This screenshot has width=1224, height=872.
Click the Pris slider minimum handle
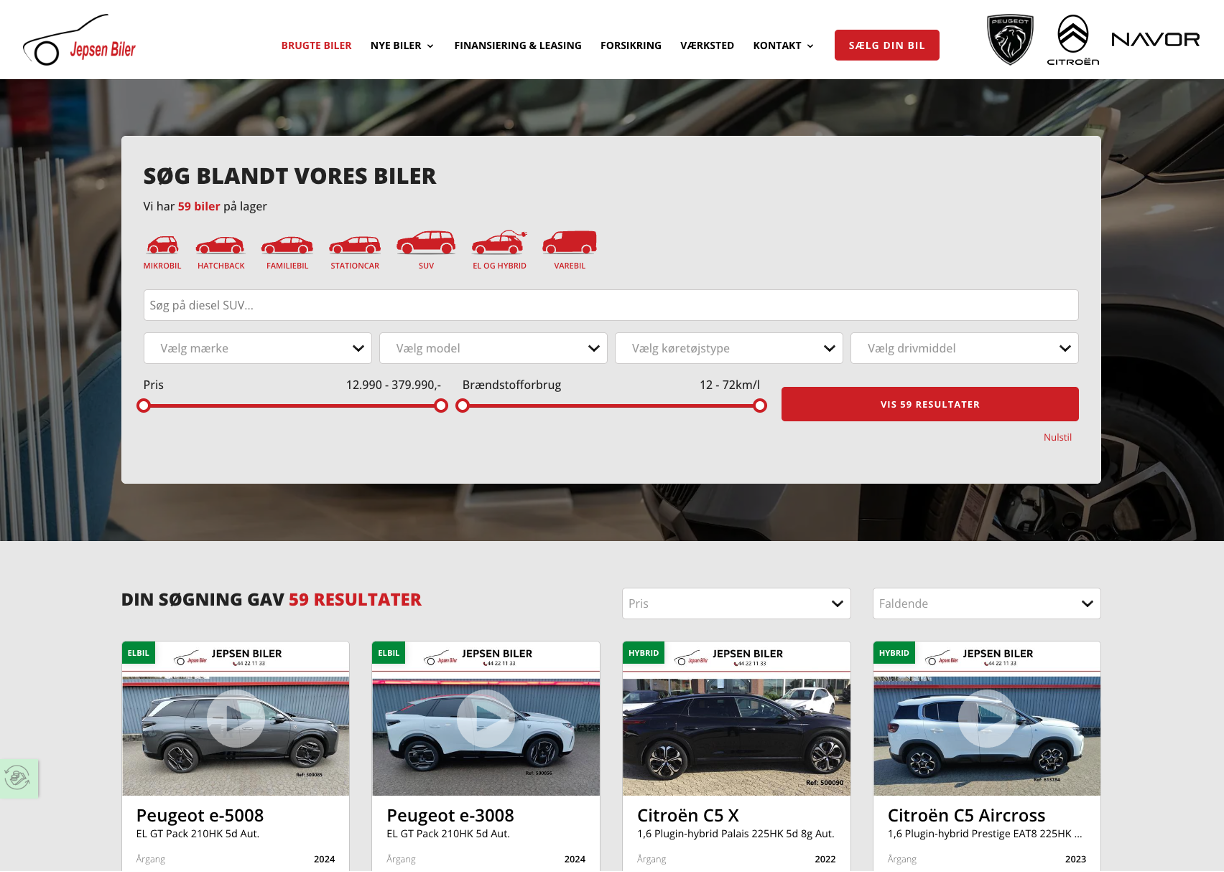(144, 406)
